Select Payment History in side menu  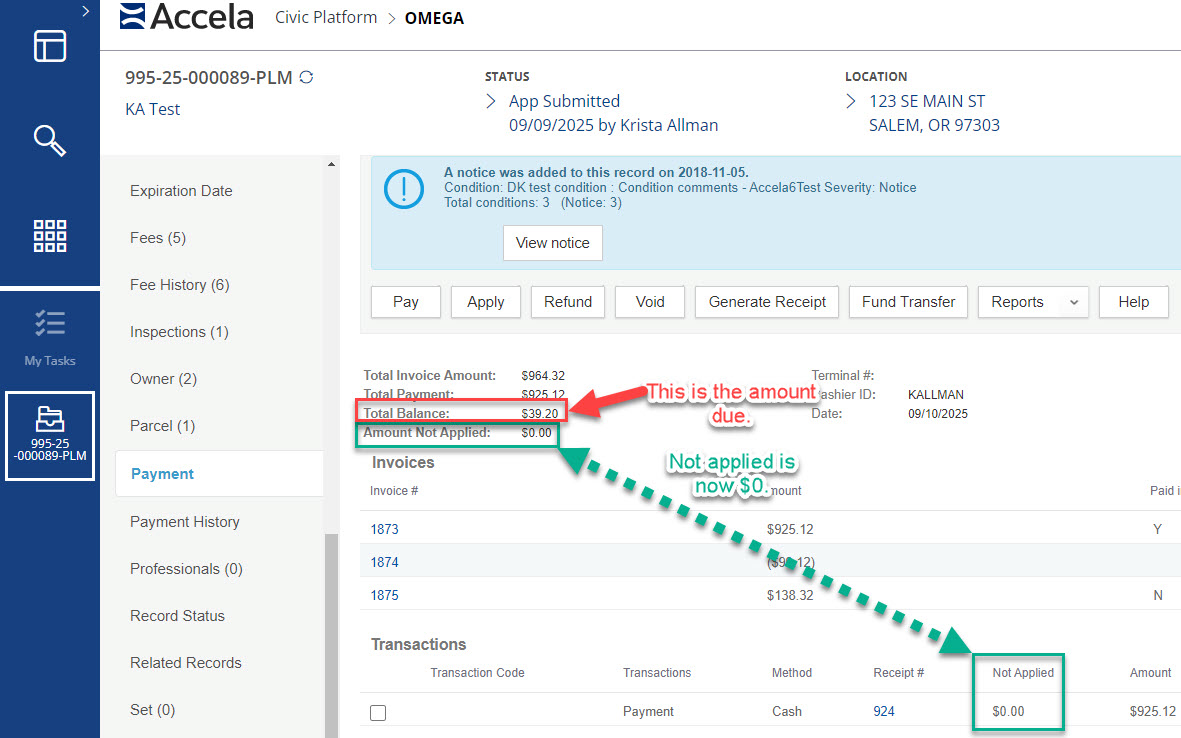pos(185,521)
